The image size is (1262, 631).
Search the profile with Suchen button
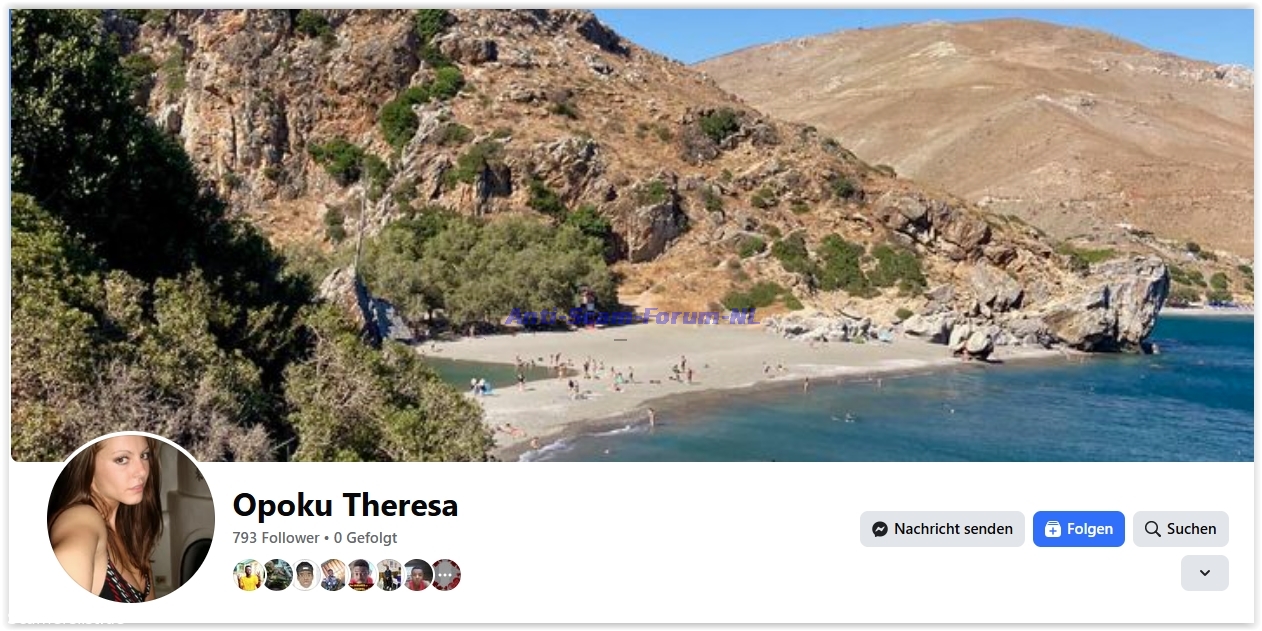1181,529
